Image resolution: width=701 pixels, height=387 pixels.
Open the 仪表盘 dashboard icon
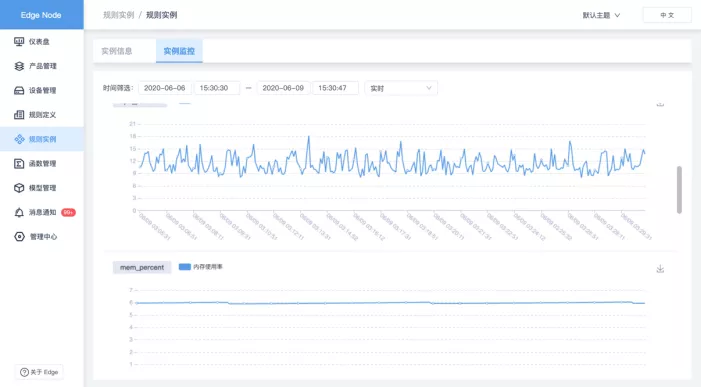[19, 42]
